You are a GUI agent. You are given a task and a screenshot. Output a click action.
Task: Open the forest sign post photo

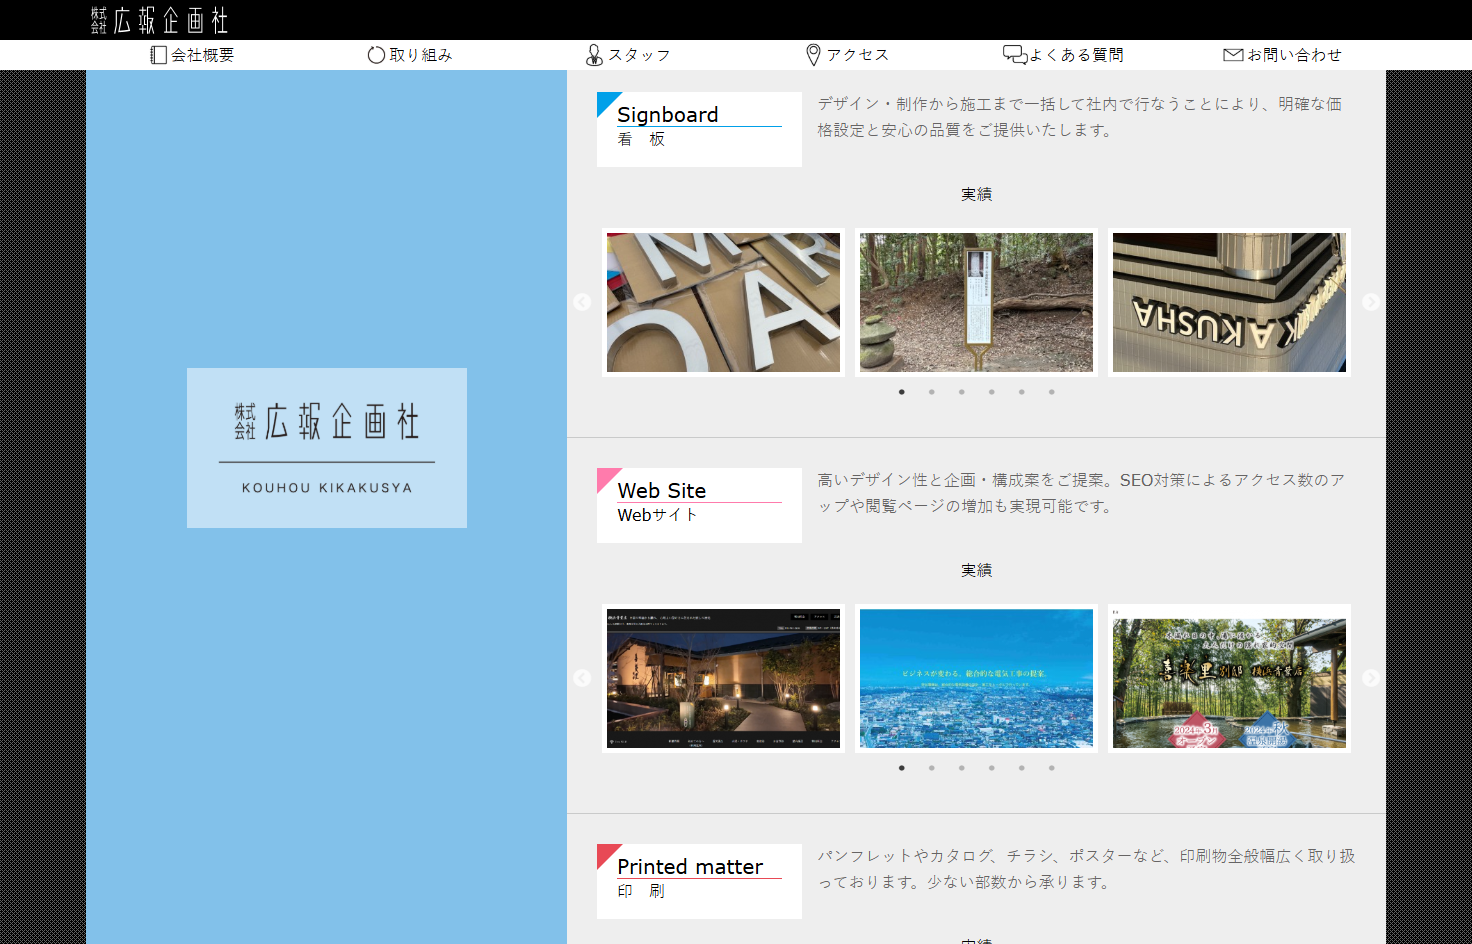(x=976, y=302)
